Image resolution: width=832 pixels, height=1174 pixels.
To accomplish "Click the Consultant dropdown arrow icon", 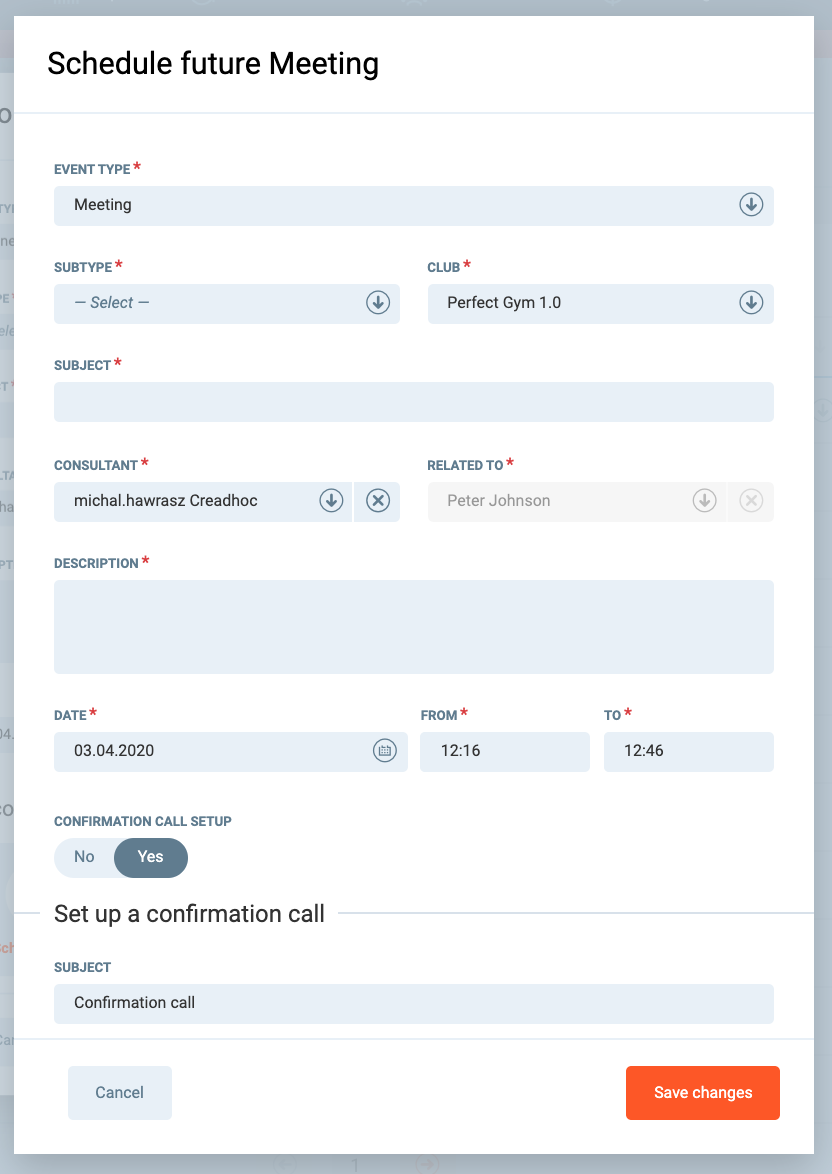I will coord(331,501).
